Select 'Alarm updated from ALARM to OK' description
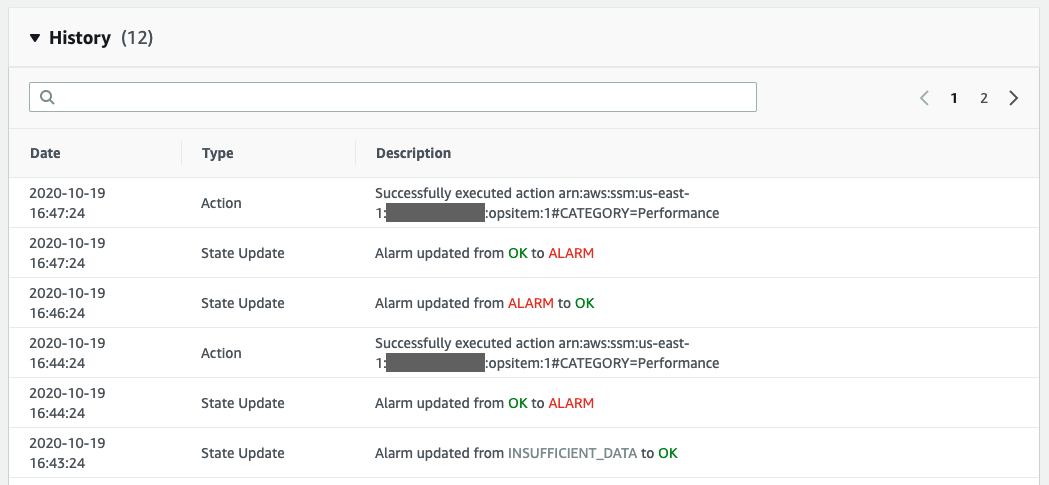Image resolution: width=1049 pixels, height=485 pixels. tap(484, 303)
